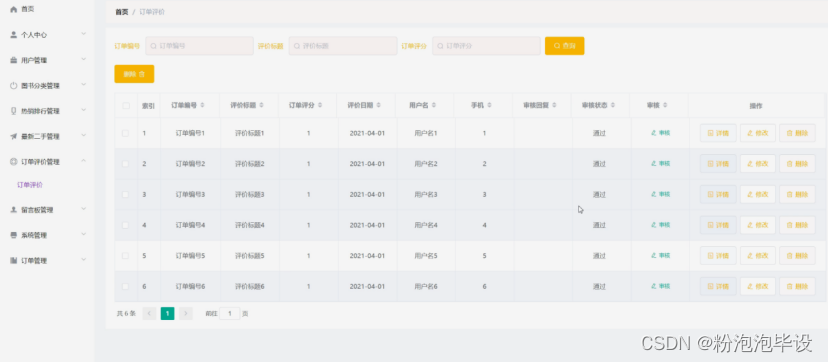Sort table by 手机 column arrows
Screen dimensions: 828x362
pyautogui.click(x=490, y=106)
